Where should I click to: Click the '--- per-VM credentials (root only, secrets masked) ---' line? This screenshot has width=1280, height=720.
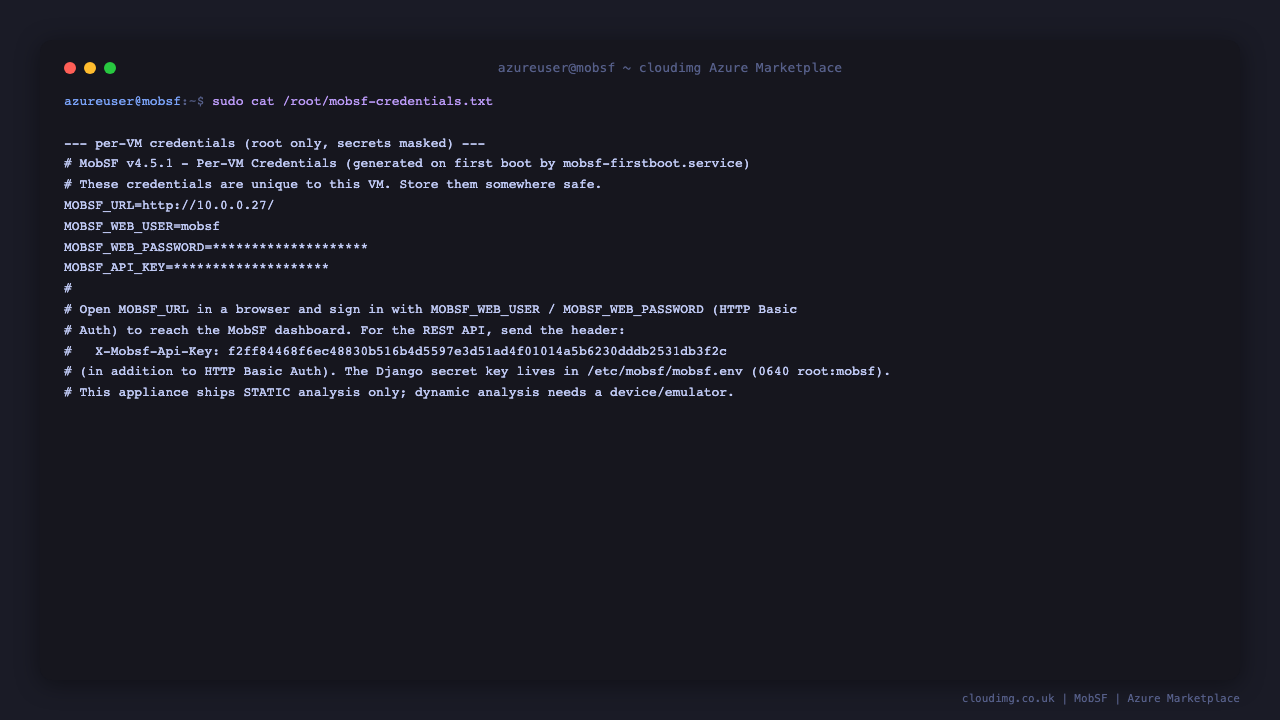pos(274,143)
